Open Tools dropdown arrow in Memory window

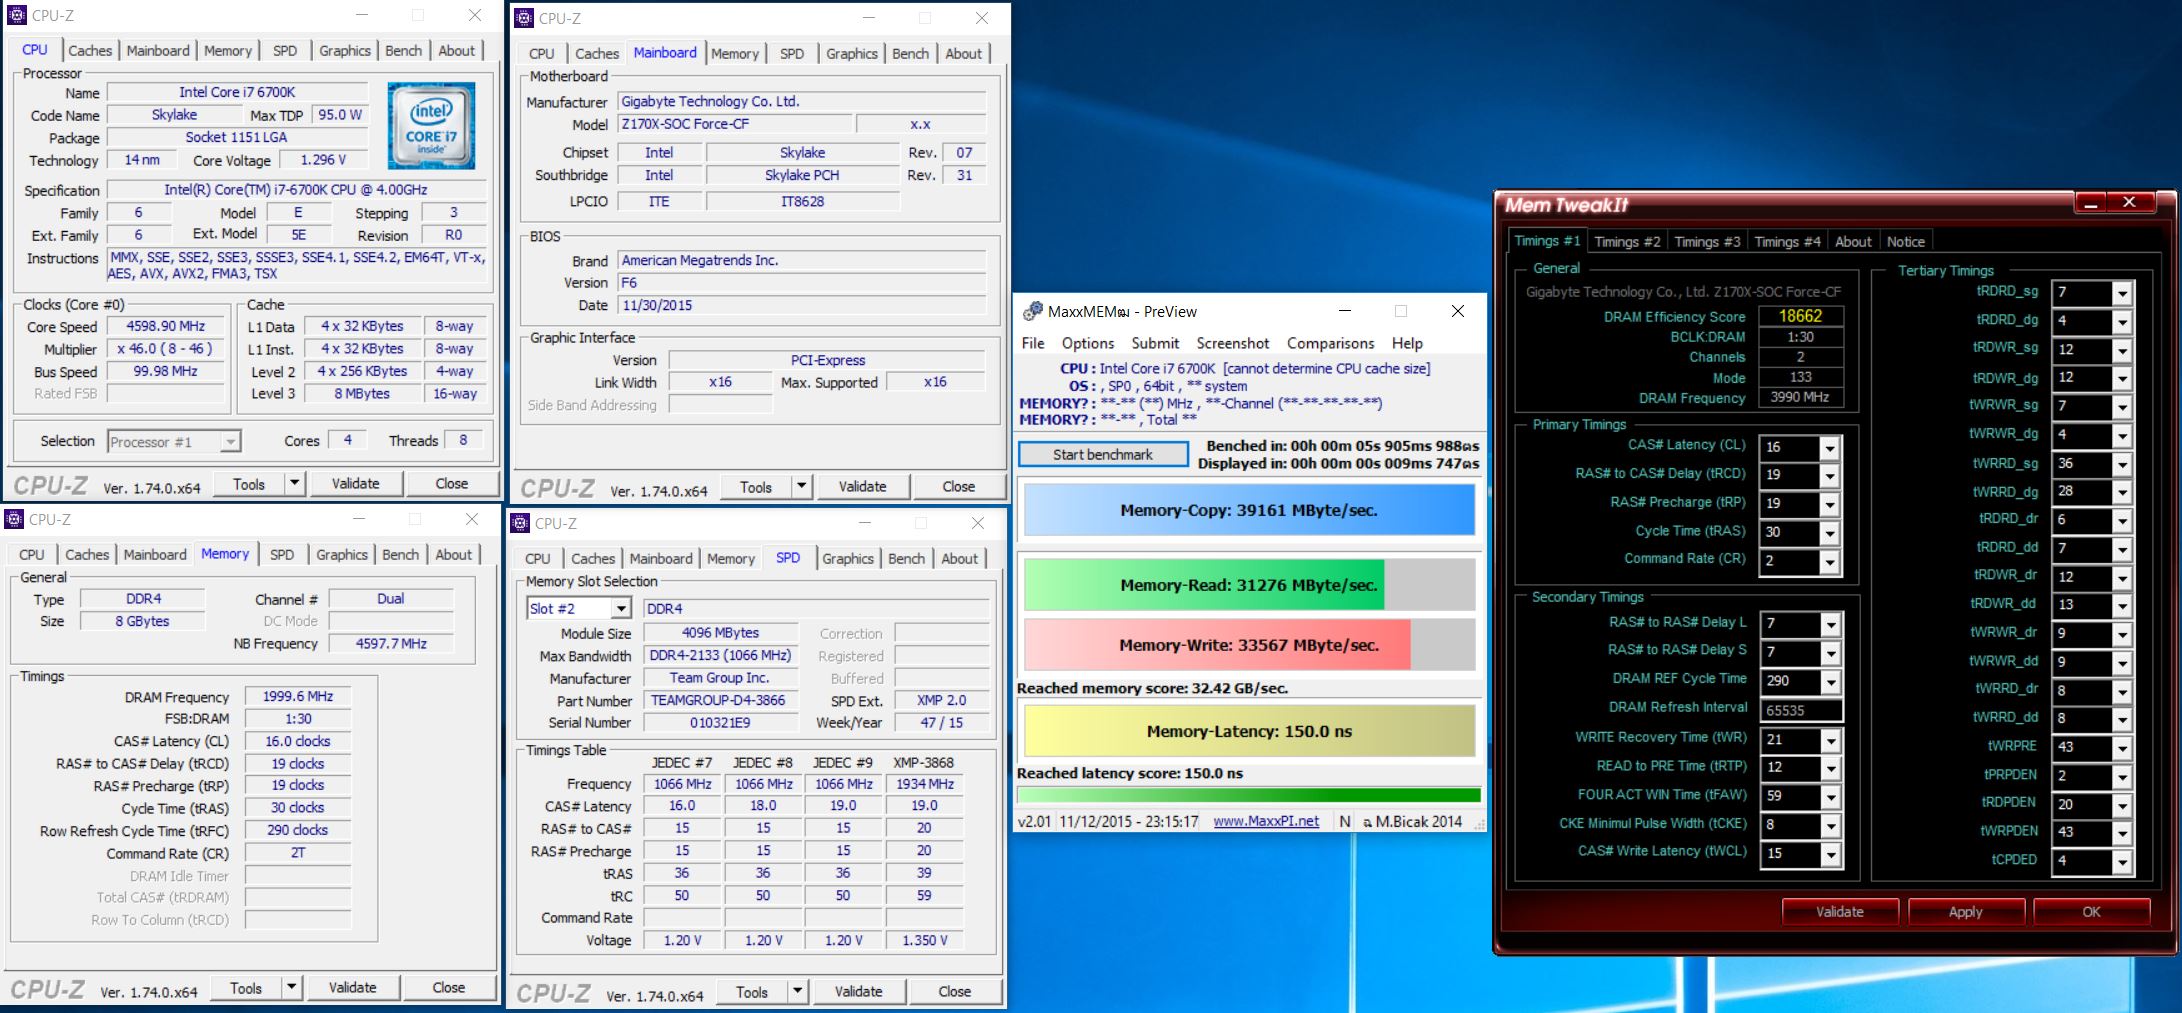291,987
